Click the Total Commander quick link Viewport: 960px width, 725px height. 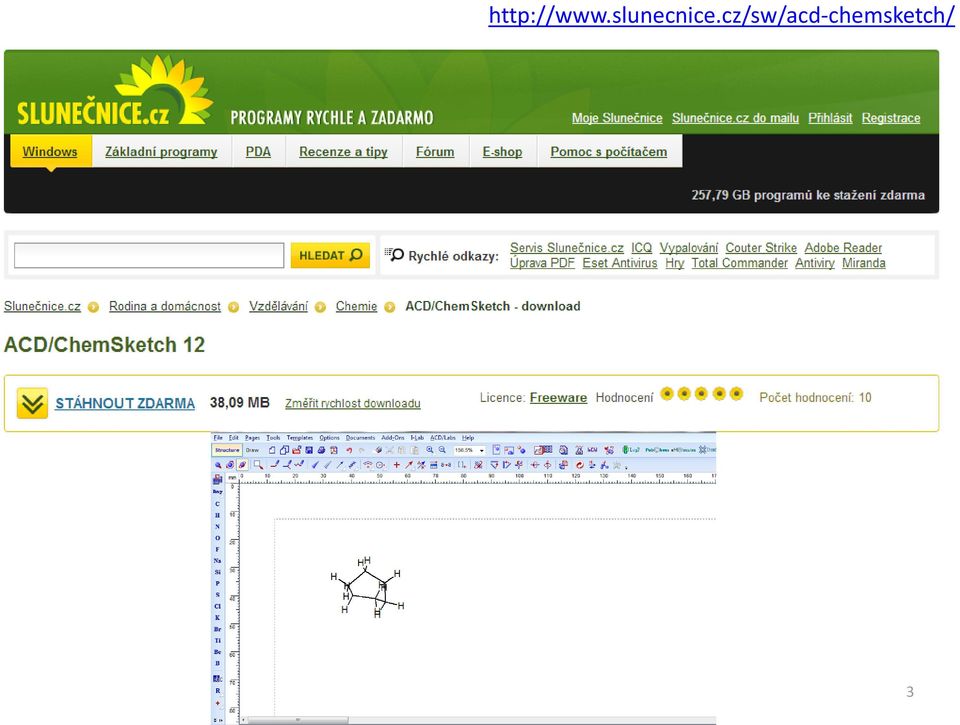pyautogui.click(x=740, y=263)
